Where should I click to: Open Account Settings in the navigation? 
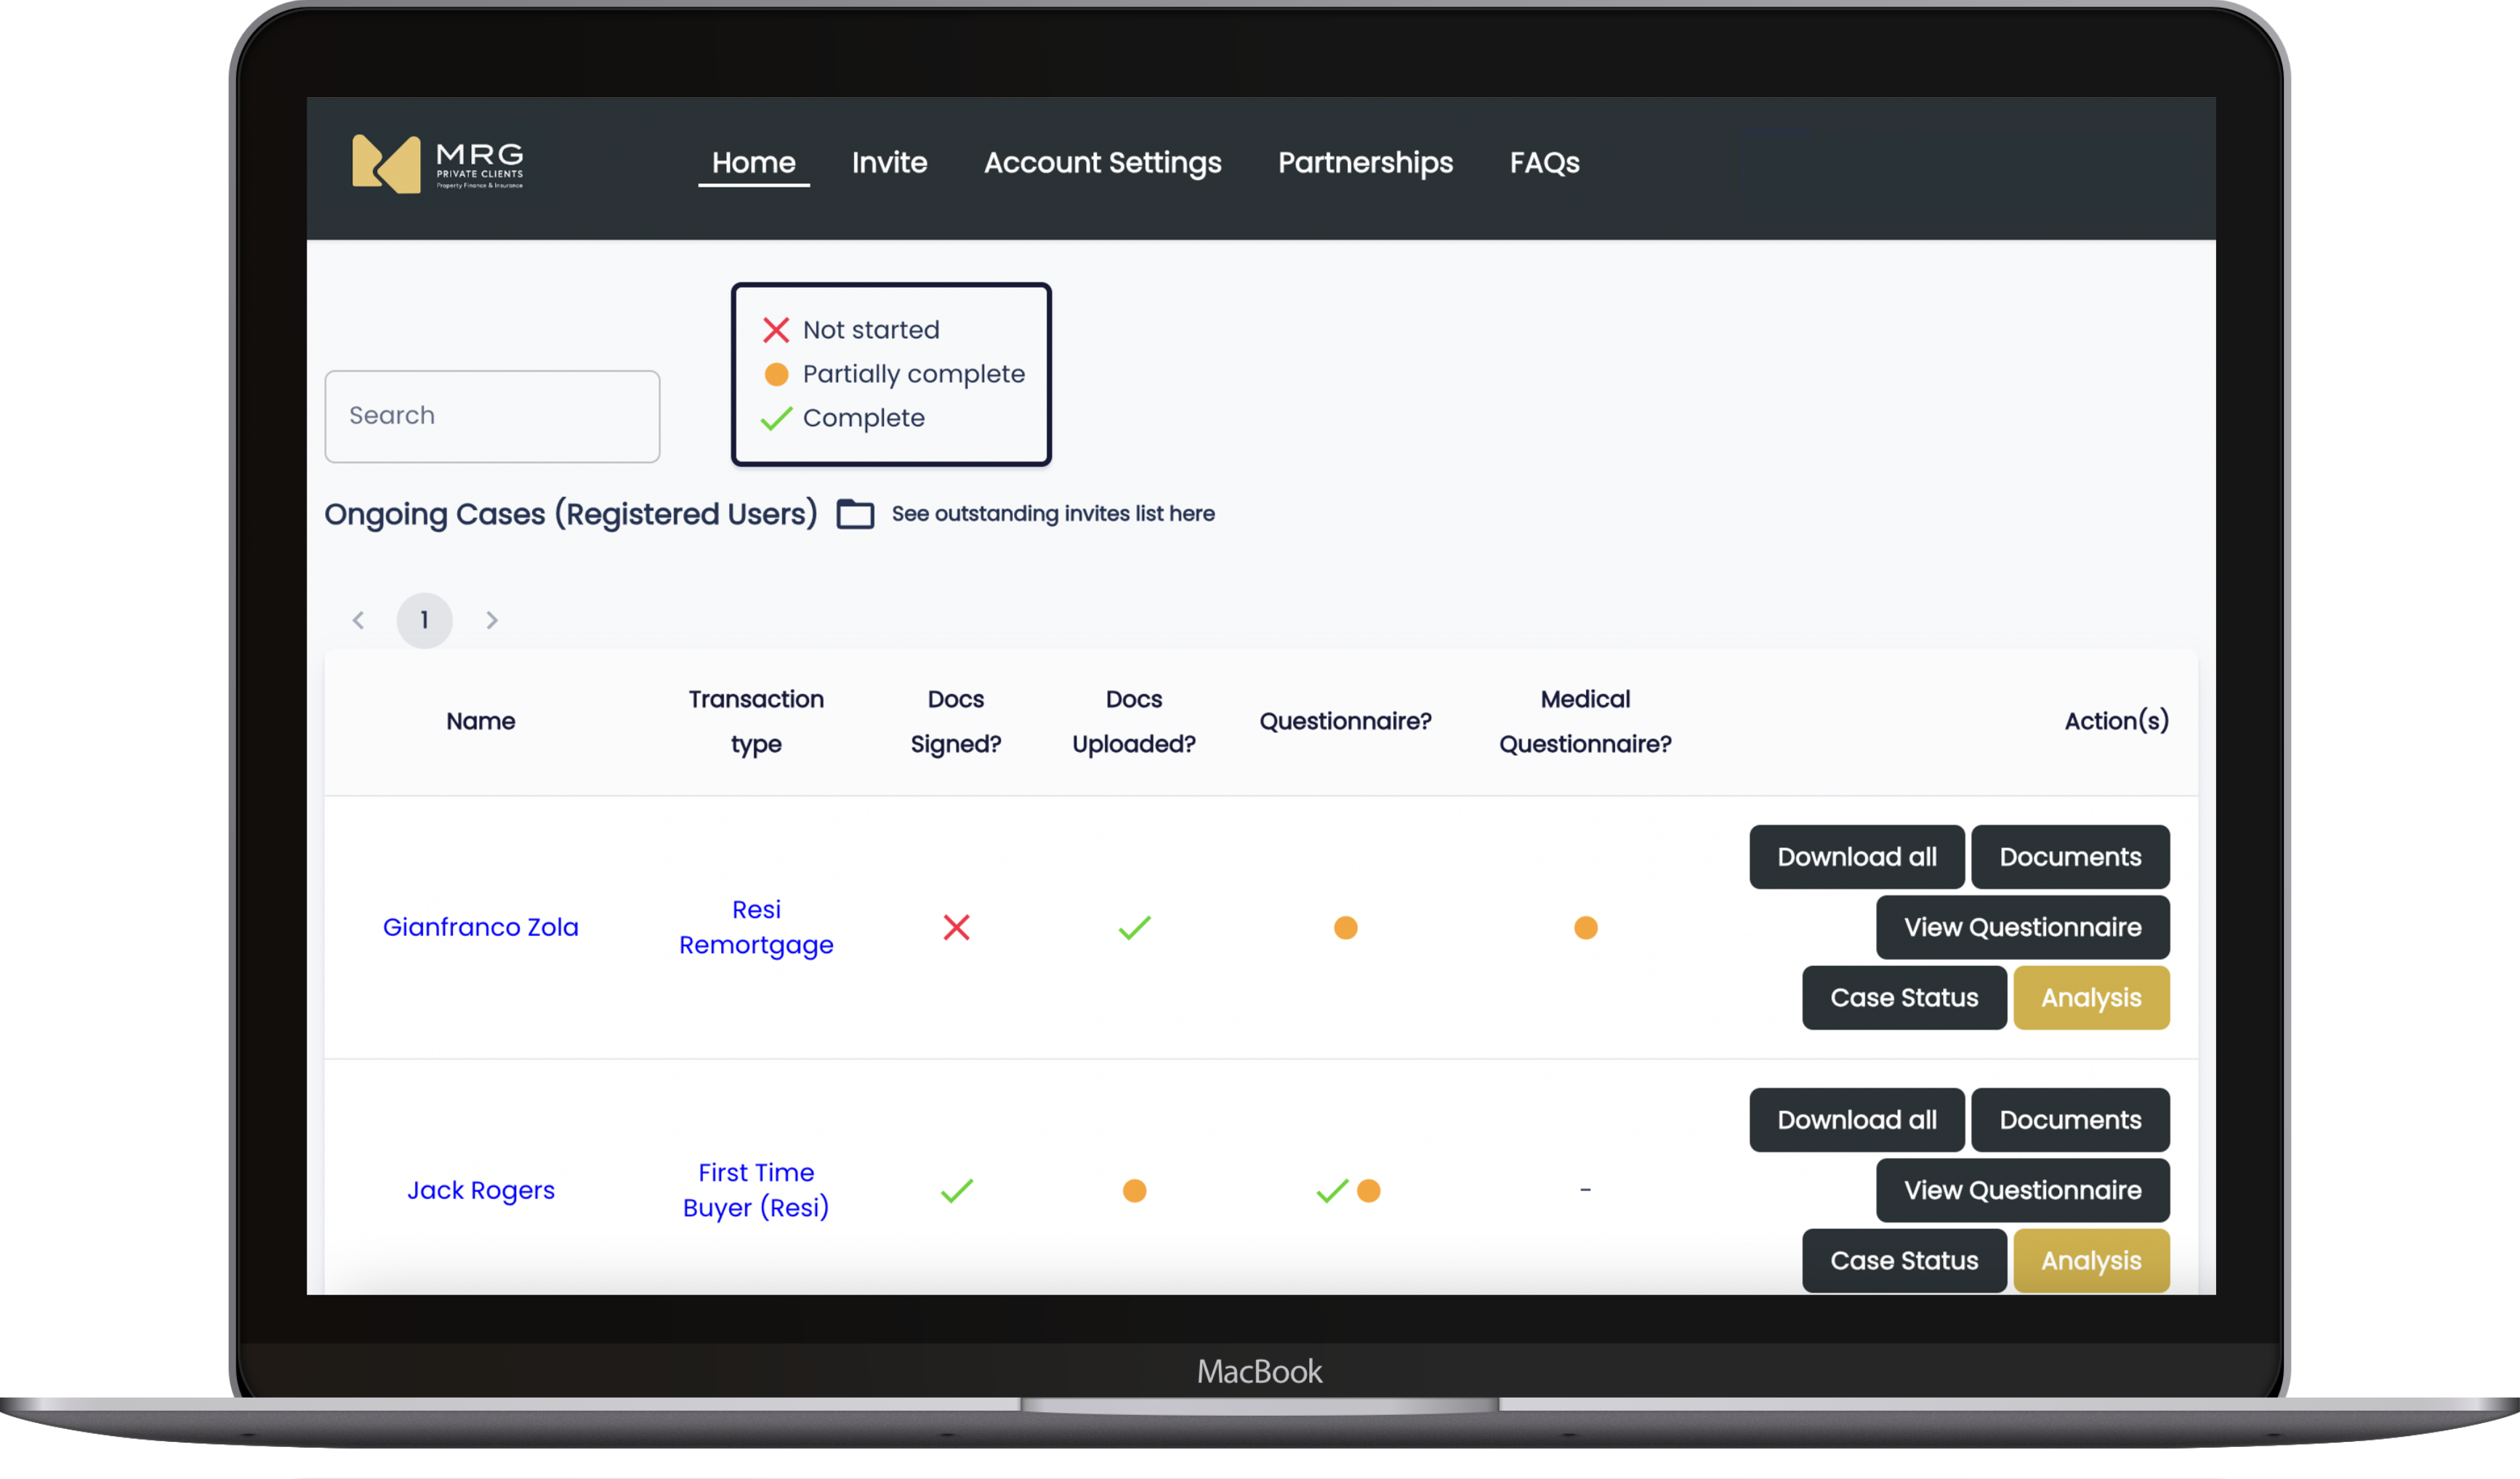point(1102,163)
